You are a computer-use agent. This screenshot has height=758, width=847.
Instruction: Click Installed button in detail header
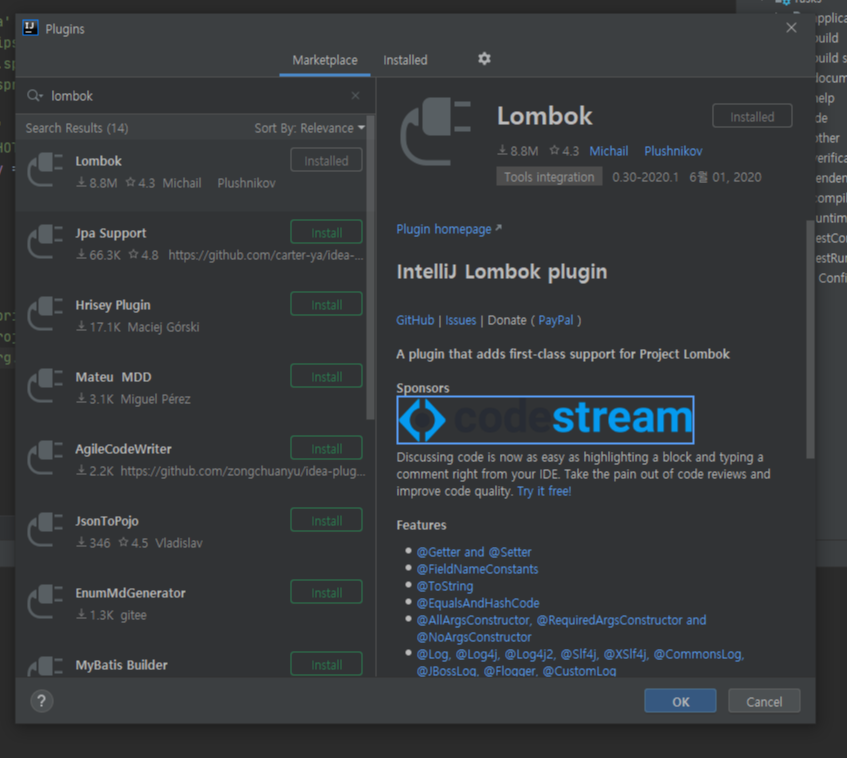pos(752,116)
